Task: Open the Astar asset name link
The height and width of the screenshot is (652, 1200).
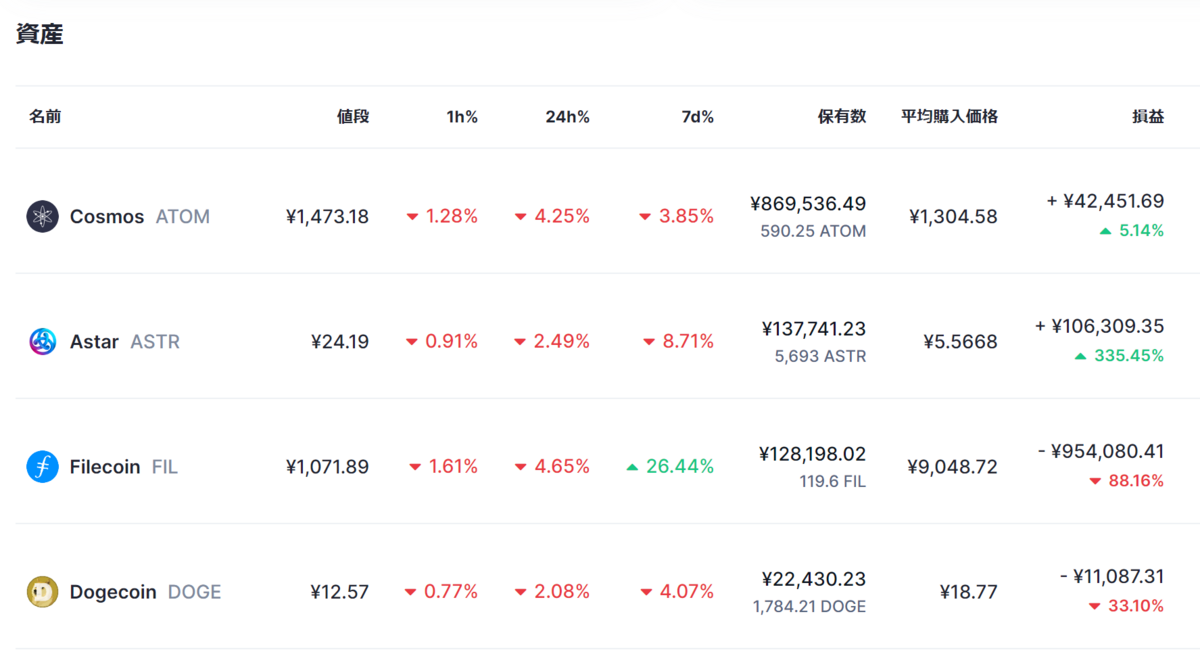Action: (x=94, y=341)
